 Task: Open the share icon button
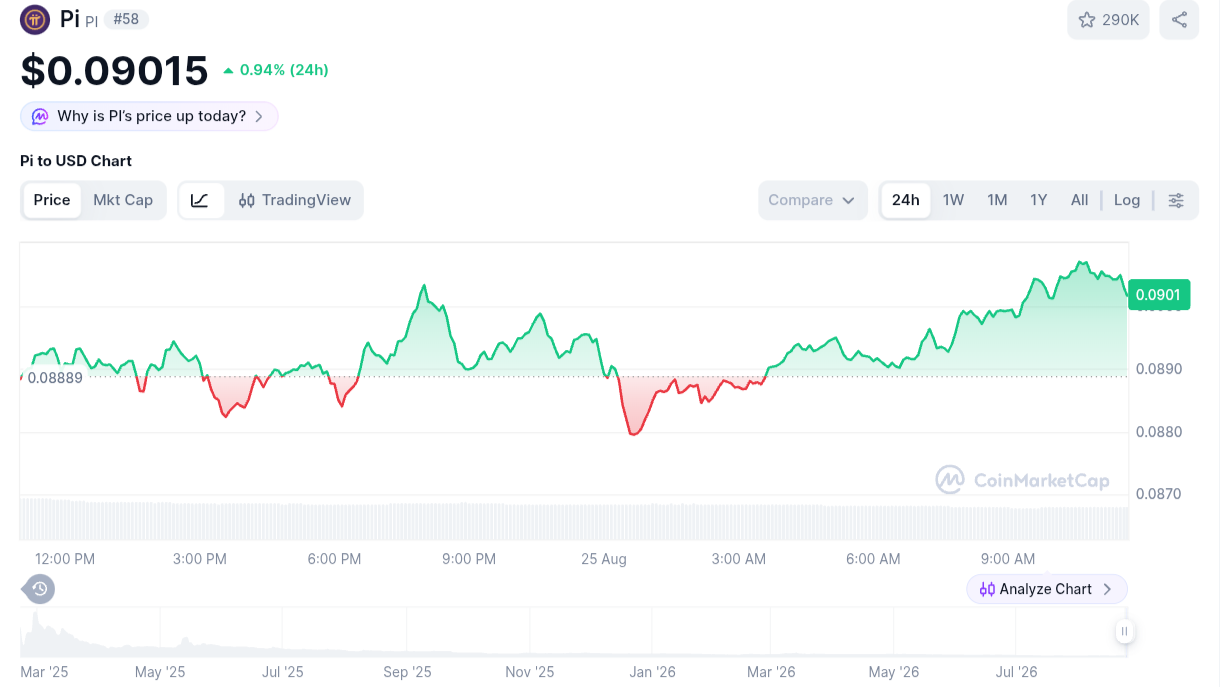point(1179,20)
